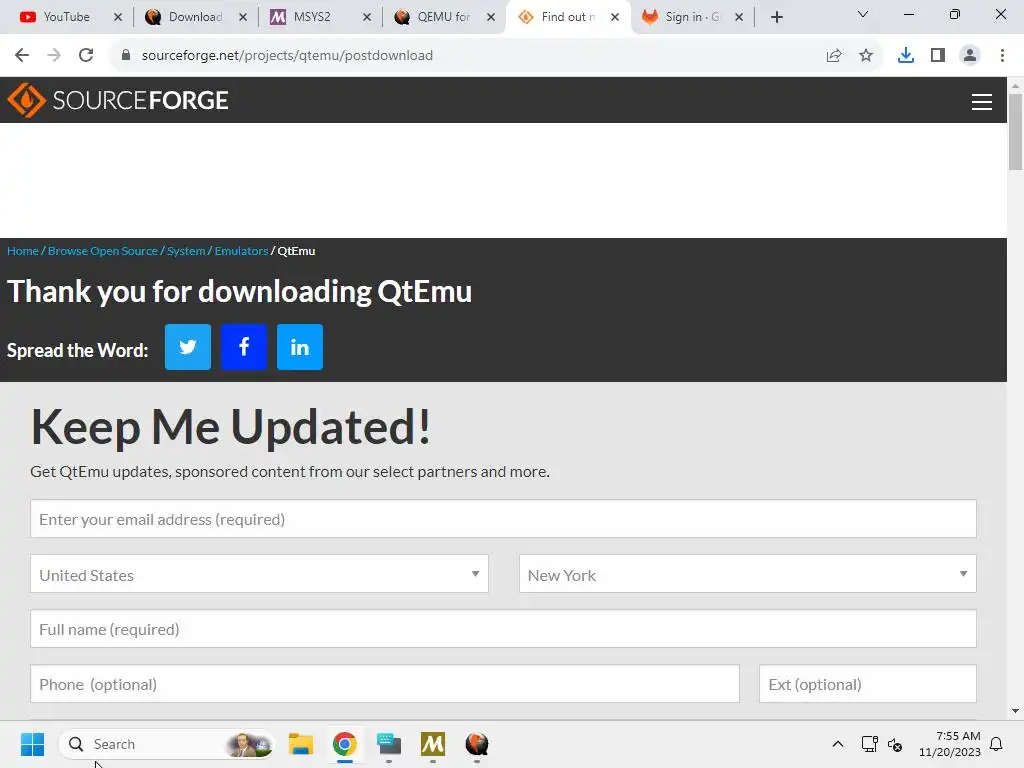The height and width of the screenshot is (768, 1024).
Task: Click the scrollbar down arrow
Action: pos(1015,711)
